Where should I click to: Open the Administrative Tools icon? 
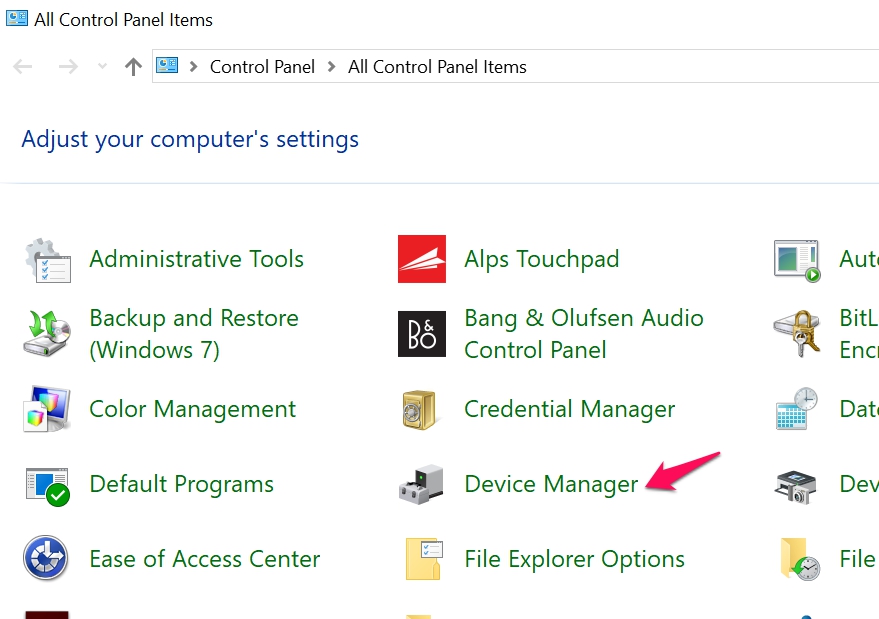48,260
